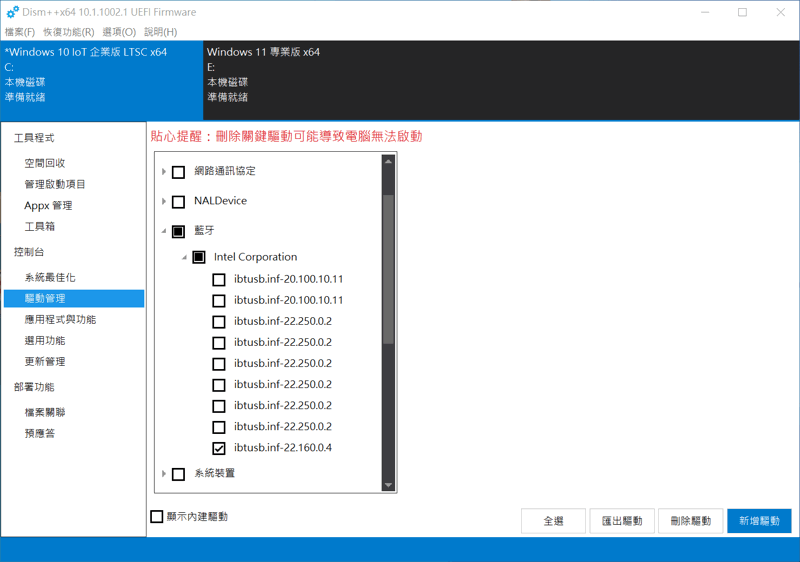The image size is (800, 562).
Task: Toggle the 藍牙 category checkbox
Action: pyautogui.click(x=179, y=232)
